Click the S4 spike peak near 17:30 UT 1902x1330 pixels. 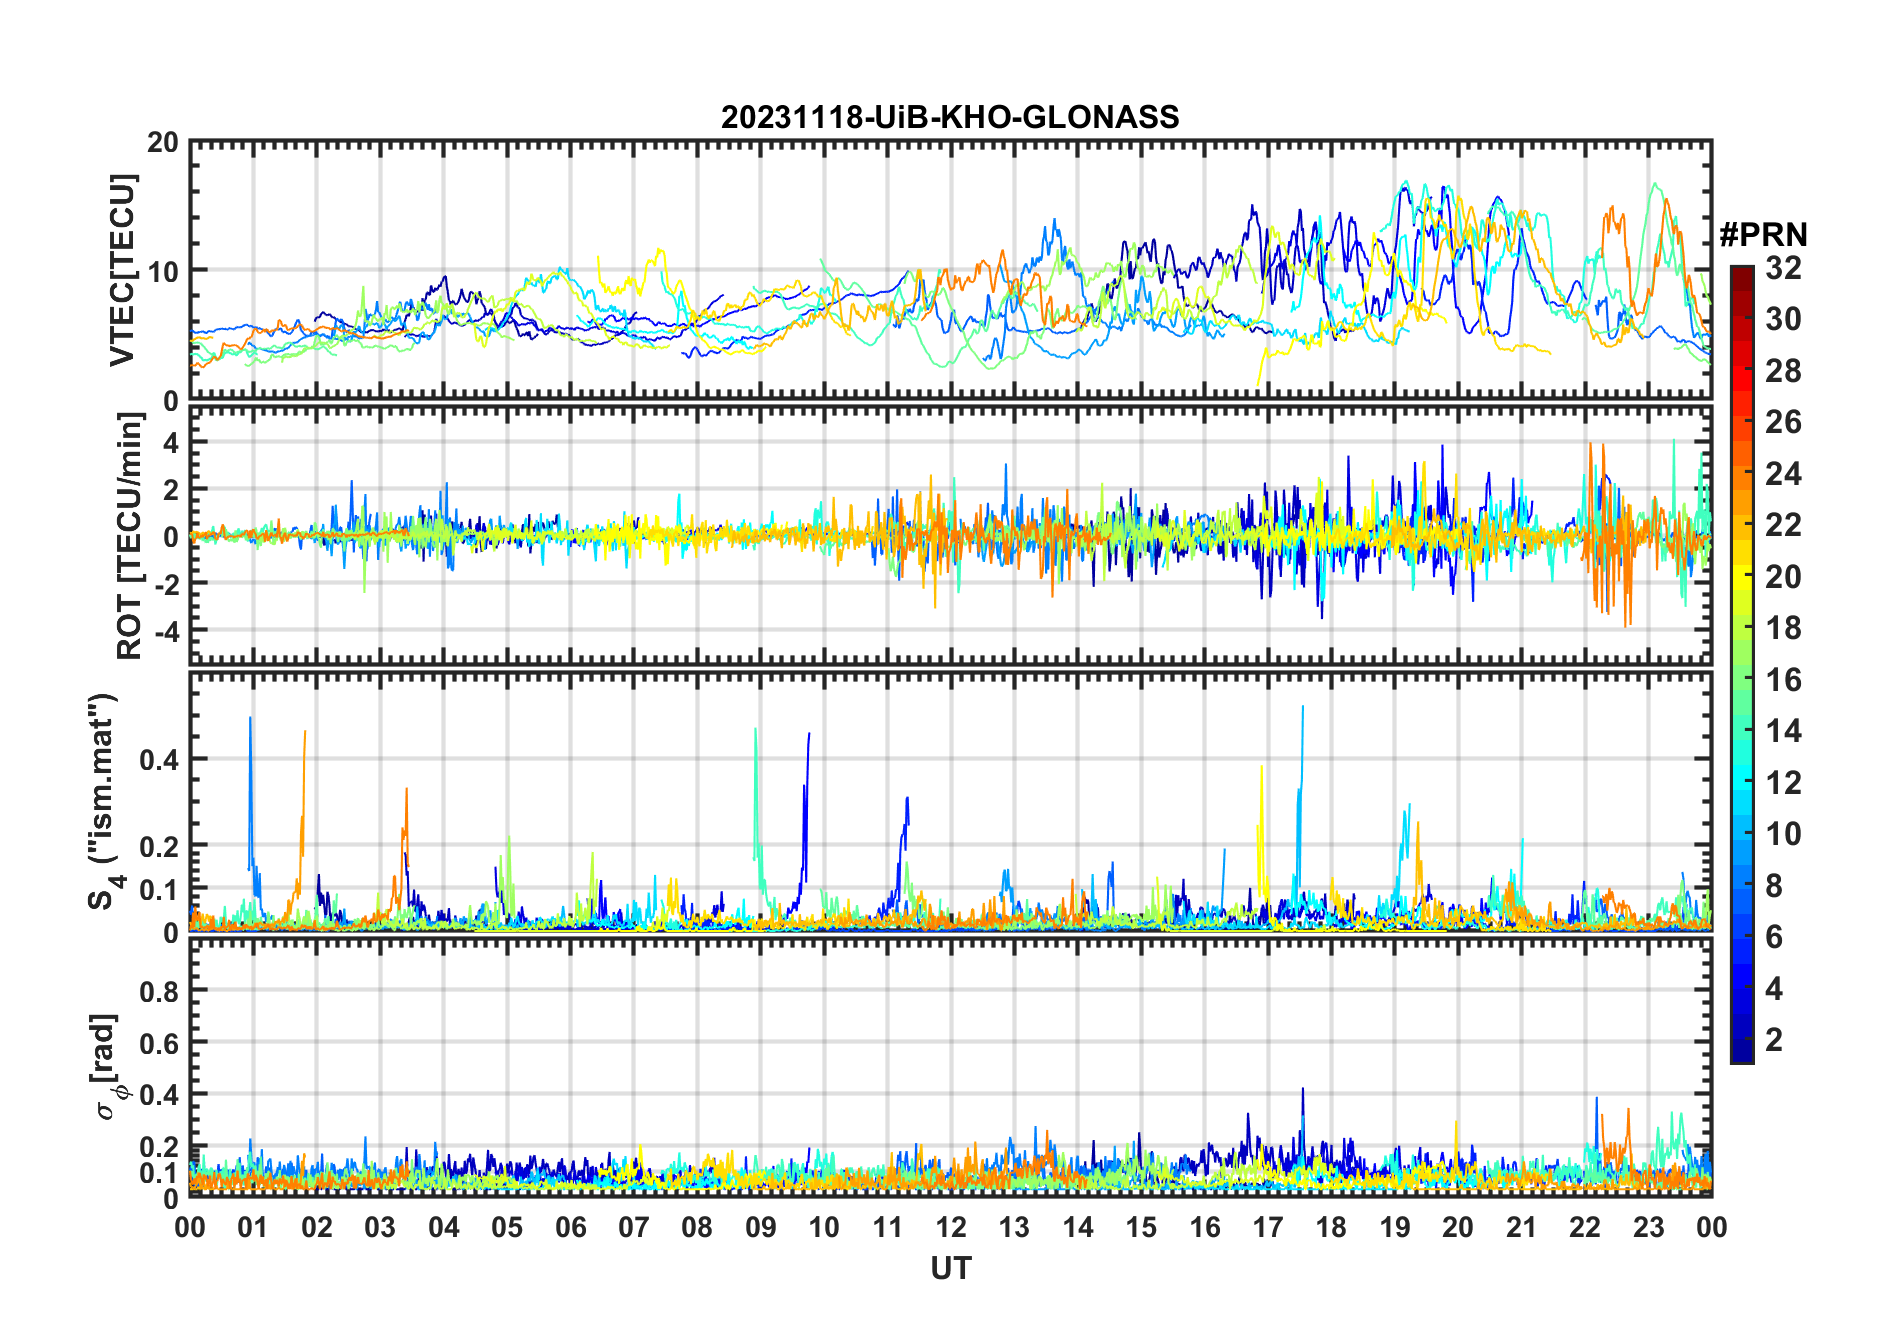[1302, 707]
